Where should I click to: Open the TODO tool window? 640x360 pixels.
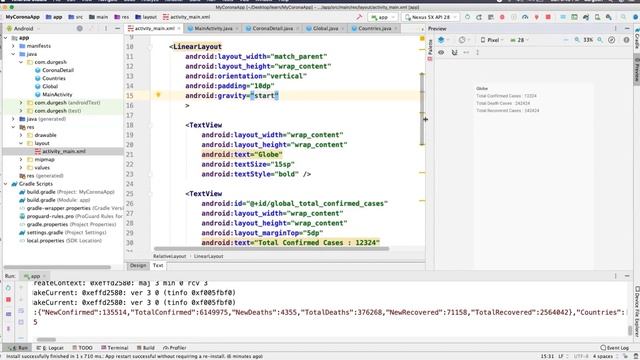[82, 348]
